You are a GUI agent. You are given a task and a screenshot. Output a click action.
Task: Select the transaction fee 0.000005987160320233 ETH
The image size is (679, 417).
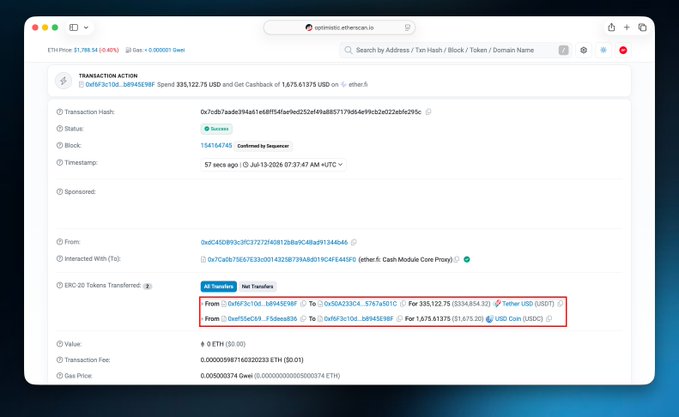(x=243, y=360)
